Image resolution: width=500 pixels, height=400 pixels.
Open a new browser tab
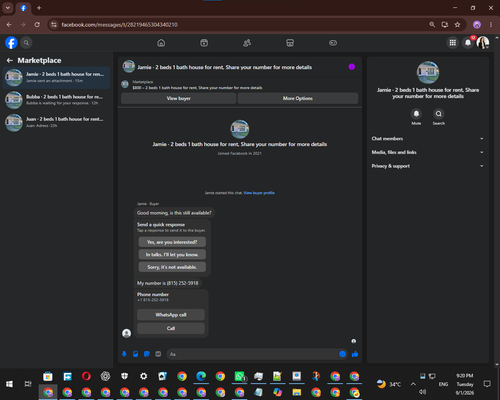pos(39,8)
